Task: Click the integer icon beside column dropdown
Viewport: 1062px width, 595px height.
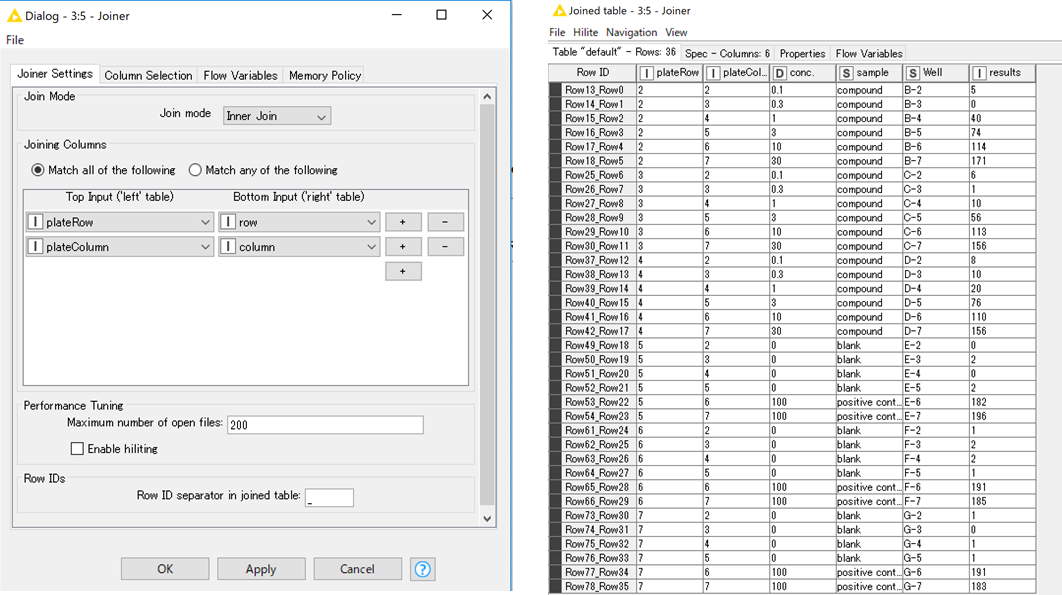Action: (228, 247)
